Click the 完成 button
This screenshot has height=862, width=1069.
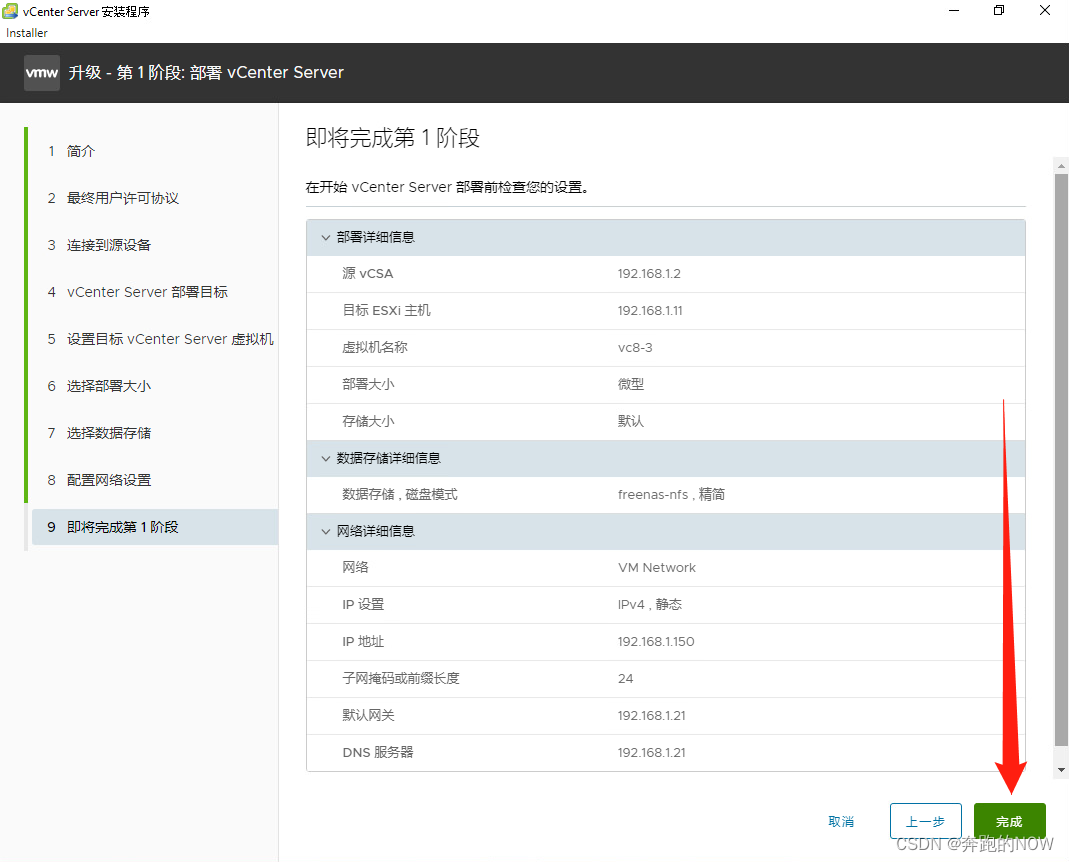(1009, 821)
